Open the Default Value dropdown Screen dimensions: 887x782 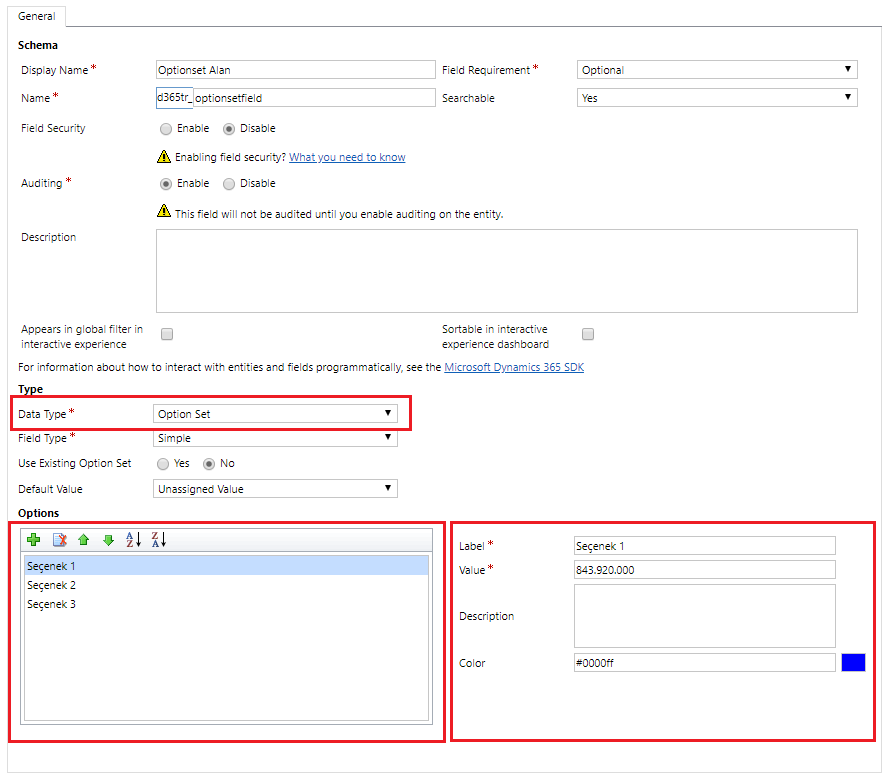tap(388, 488)
